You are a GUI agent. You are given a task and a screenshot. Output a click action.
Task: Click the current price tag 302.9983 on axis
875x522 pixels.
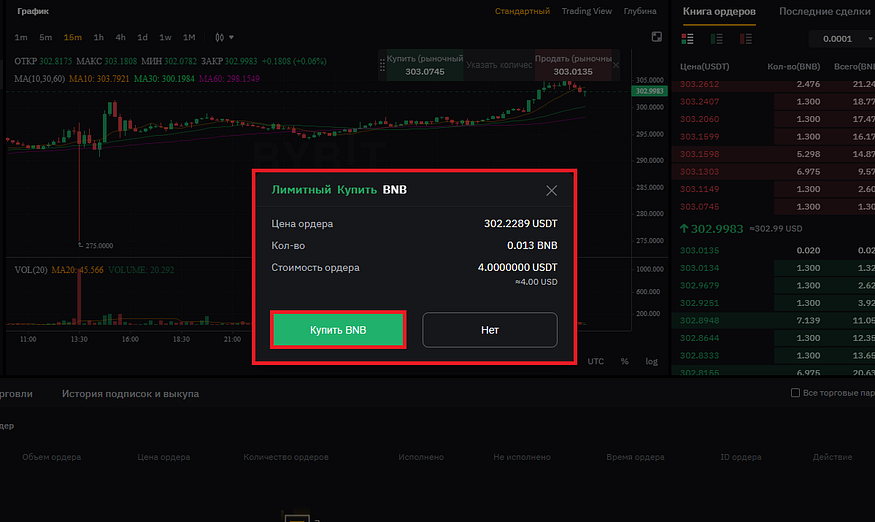650,91
